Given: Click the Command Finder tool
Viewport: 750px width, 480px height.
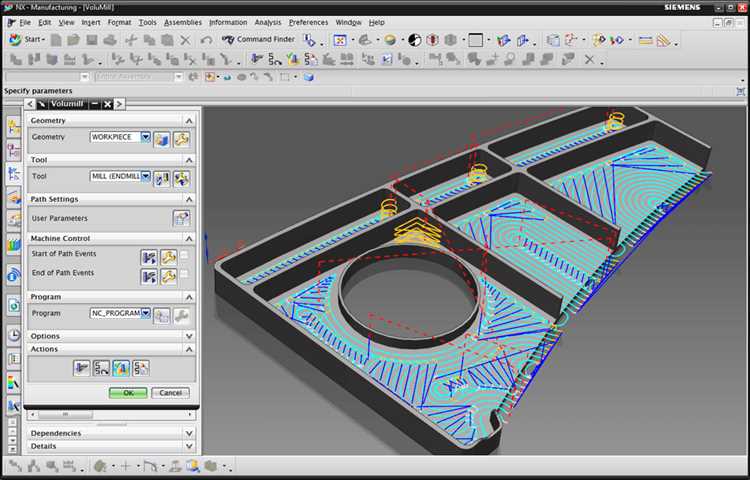Looking at the screenshot, I should click(x=257, y=40).
